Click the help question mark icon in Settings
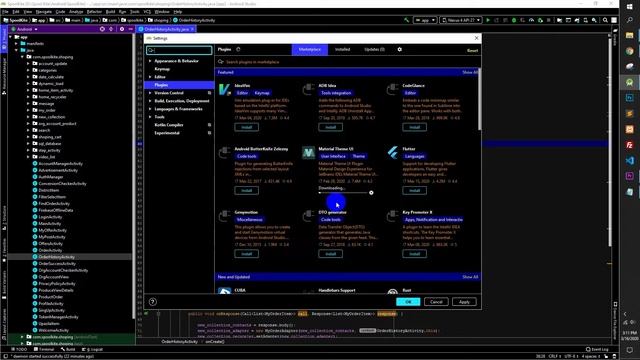 pyautogui.click(x=153, y=302)
